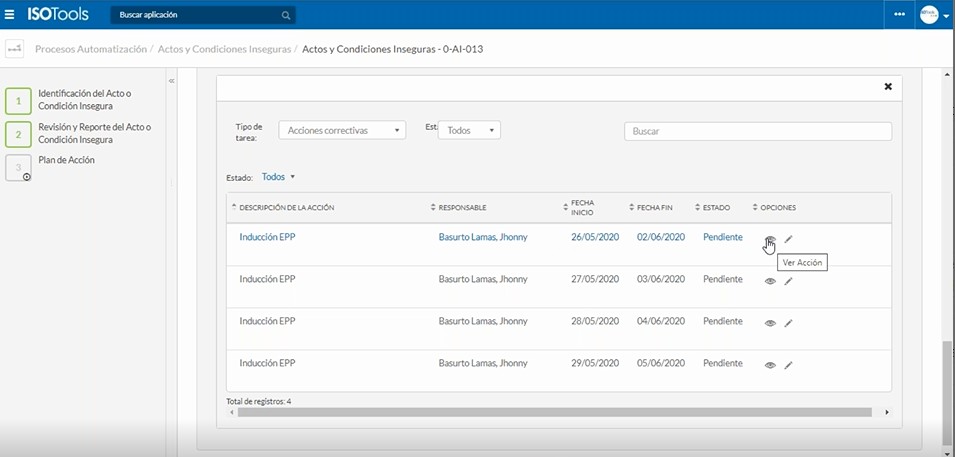
Task: Expand the Estado Todos filter above table
Action: [x=279, y=177]
